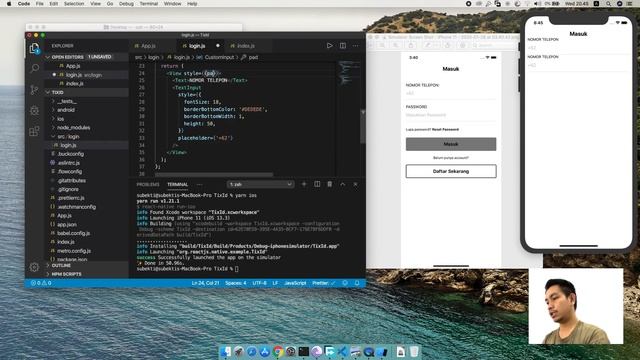Open the Selection menu in the menu bar
The image size is (640, 360).
click(x=74, y=4)
